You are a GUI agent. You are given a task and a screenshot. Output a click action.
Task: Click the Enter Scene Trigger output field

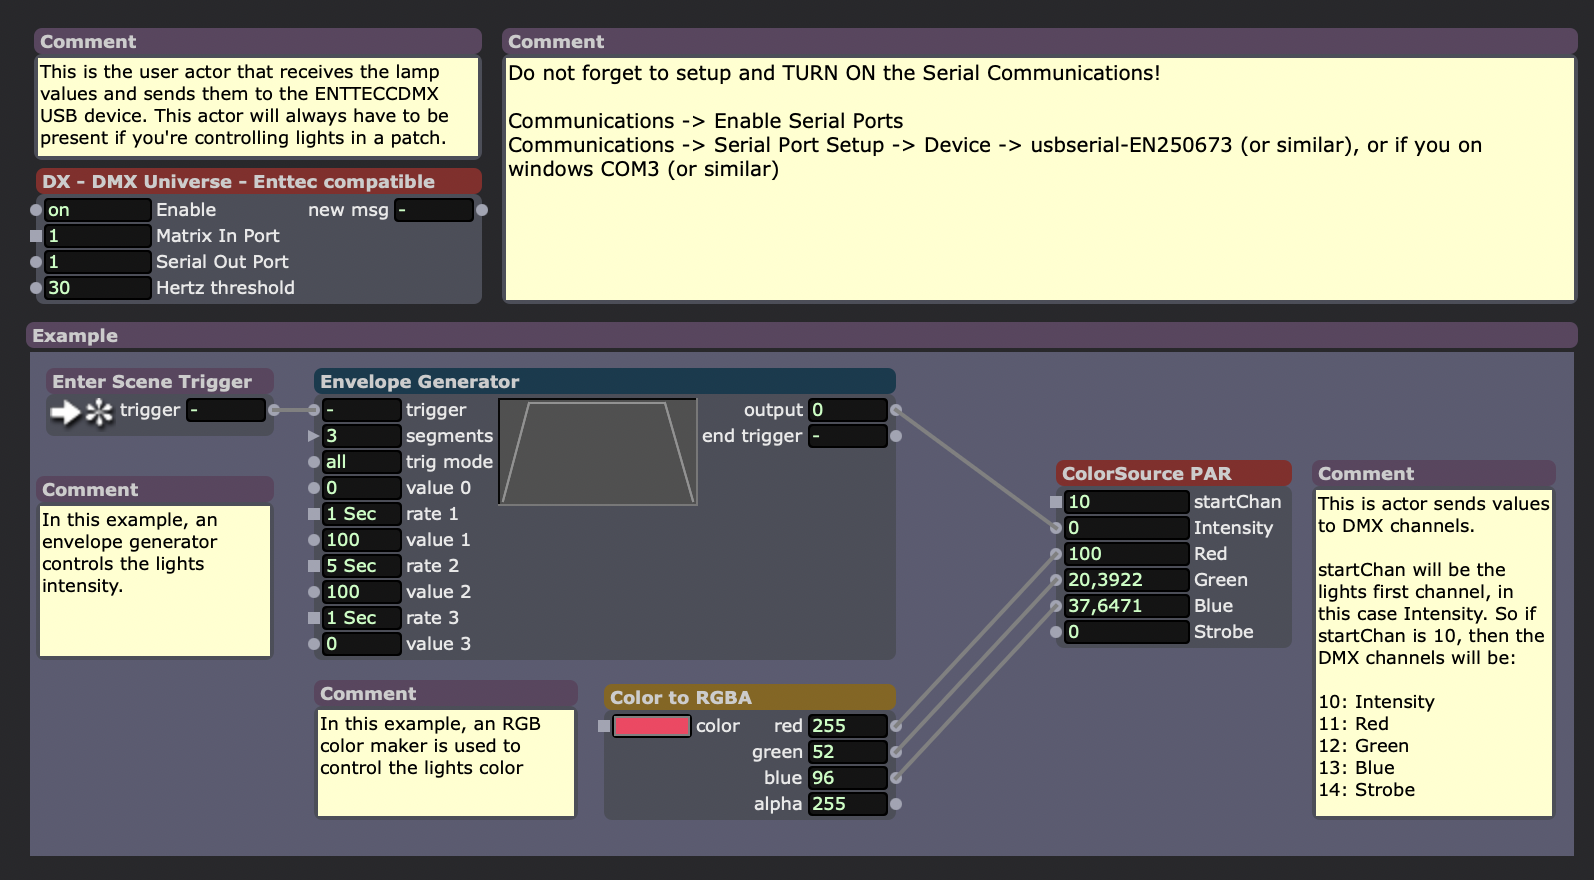225,410
